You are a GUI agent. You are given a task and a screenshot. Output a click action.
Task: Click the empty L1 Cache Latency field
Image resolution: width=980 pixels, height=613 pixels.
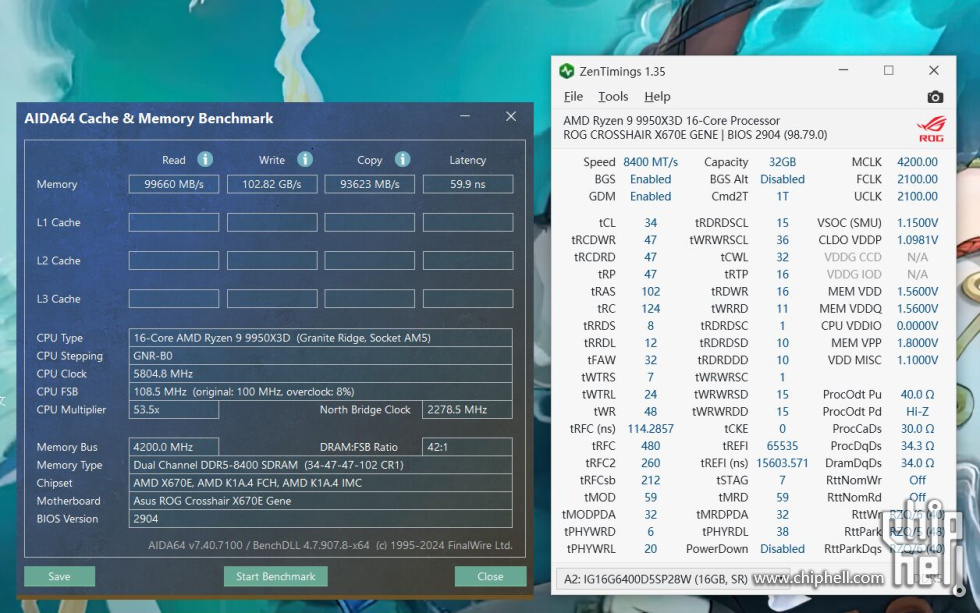[x=468, y=222]
